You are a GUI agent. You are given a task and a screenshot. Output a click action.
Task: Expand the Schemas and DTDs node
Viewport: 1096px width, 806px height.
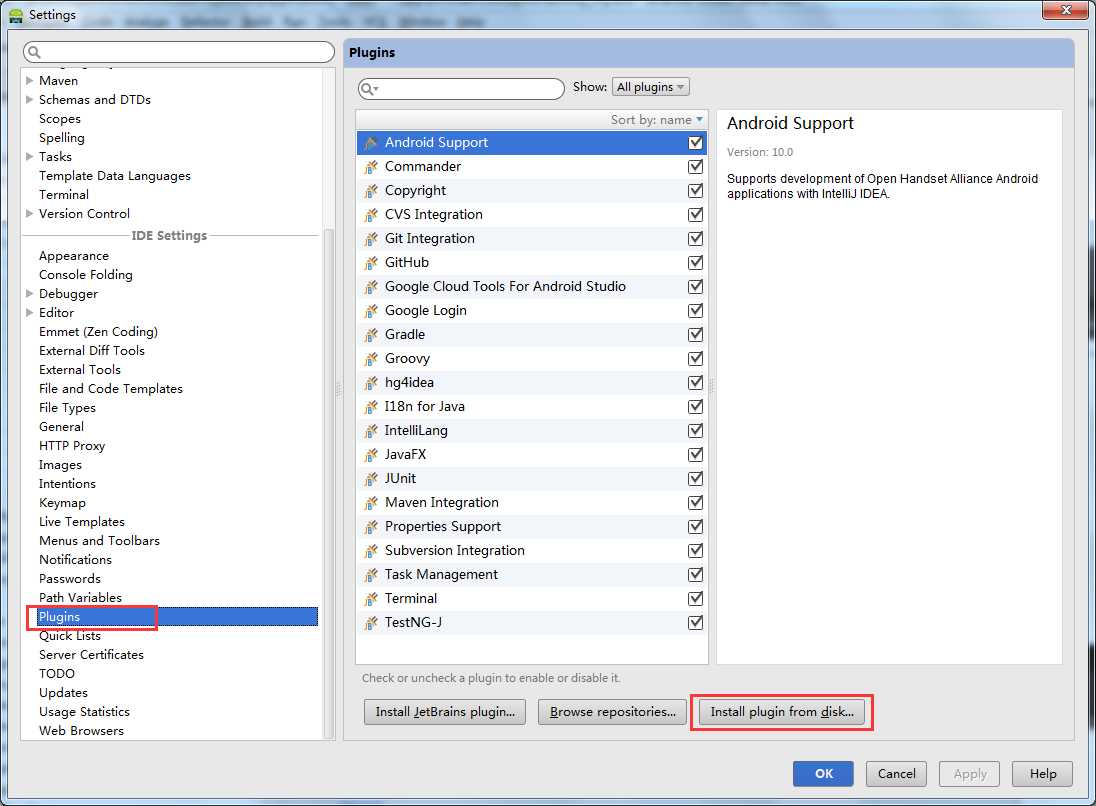coord(29,99)
